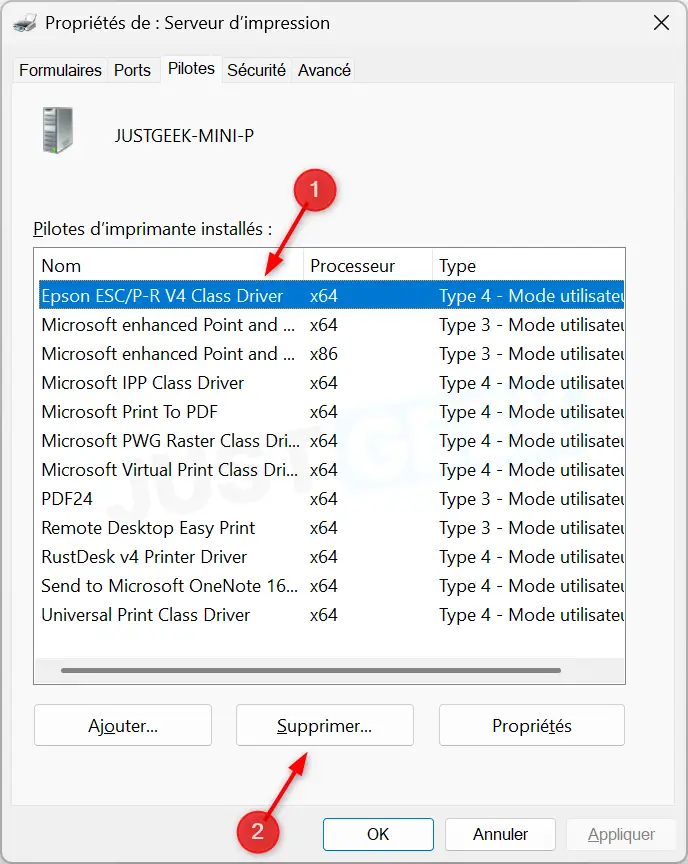
Task: Select Universal Print Class Driver row
Action: tap(331, 615)
